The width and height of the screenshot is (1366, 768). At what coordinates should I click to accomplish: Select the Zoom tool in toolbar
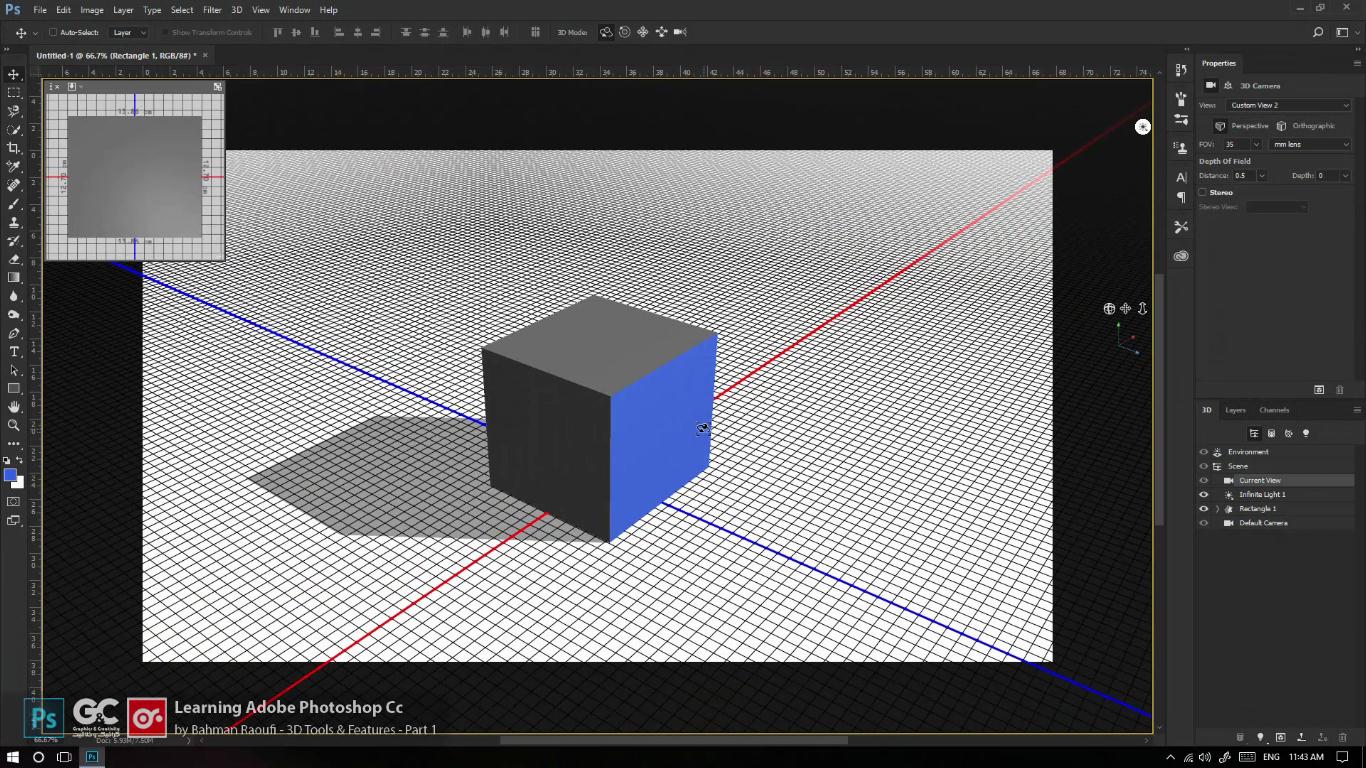(x=14, y=425)
